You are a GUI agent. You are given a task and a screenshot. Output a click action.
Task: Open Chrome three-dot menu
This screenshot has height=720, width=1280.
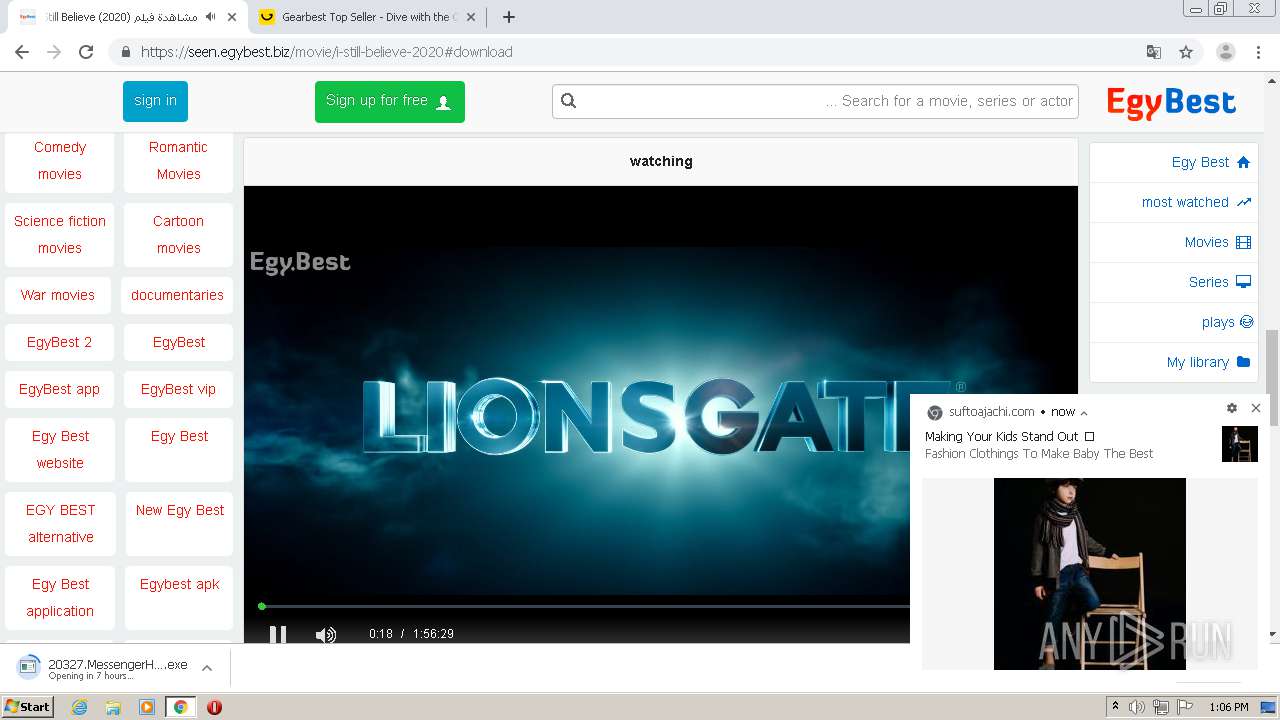[x=1258, y=52]
